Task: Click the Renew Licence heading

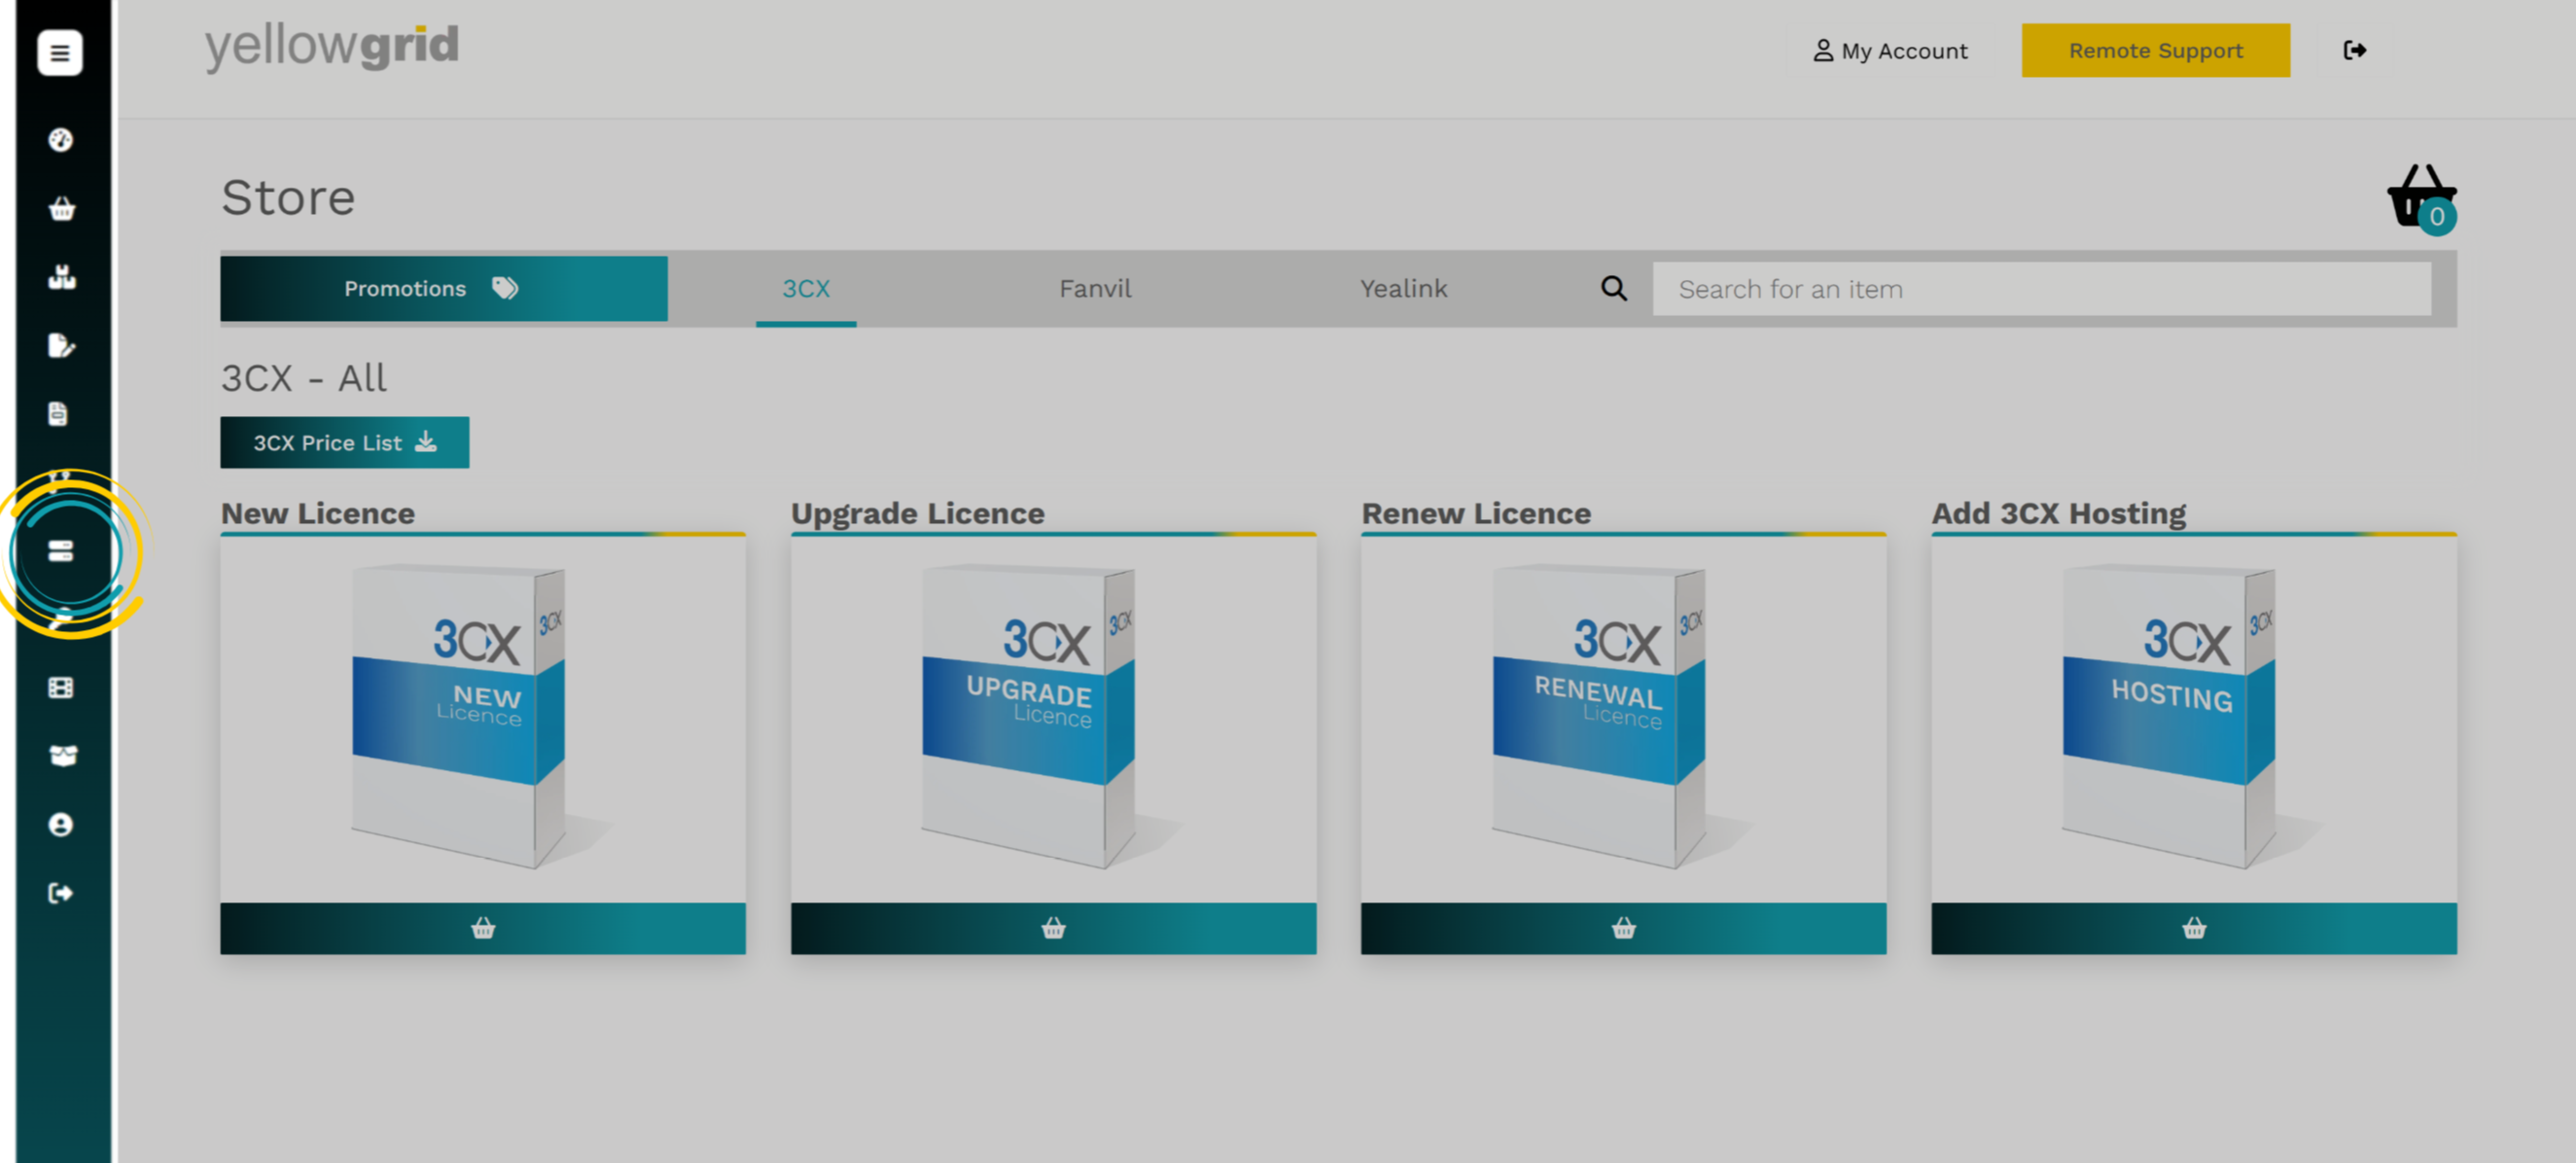Action: pyautogui.click(x=1475, y=514)
